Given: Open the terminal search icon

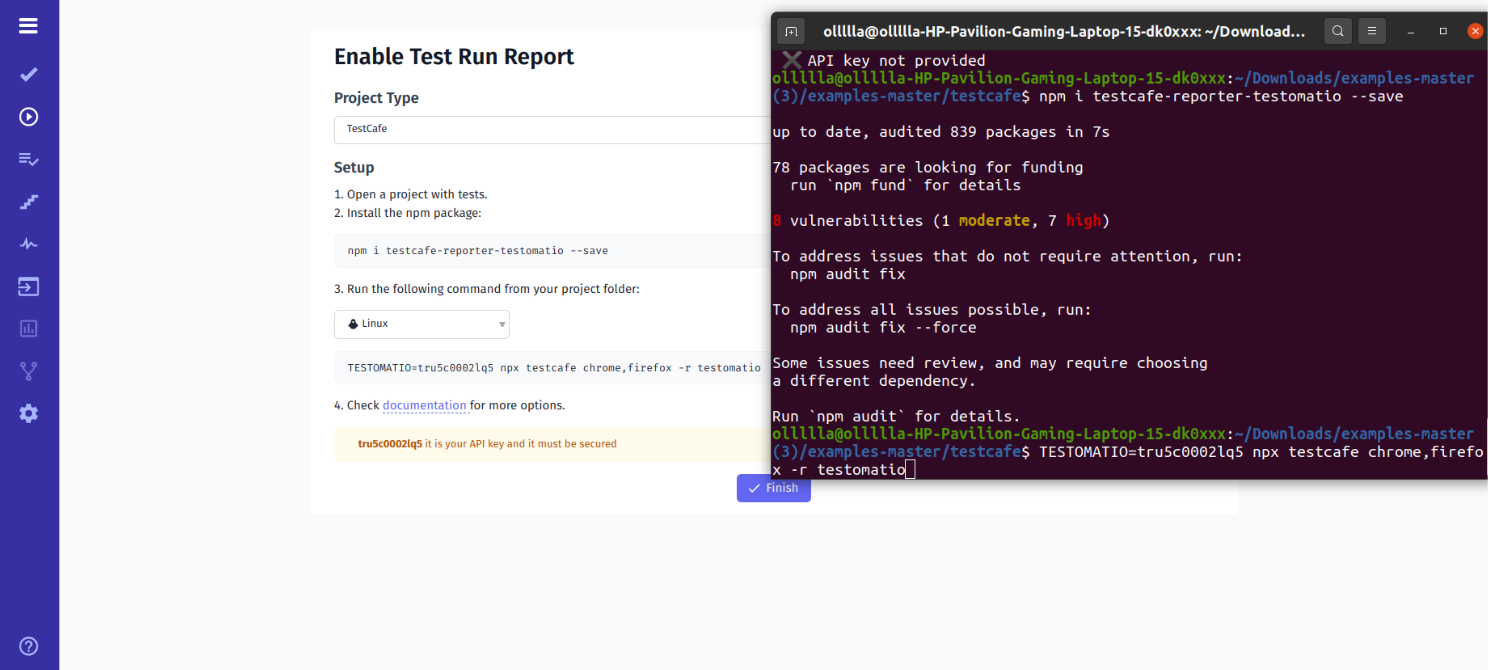Looking at the screenshot, I should tap(1338, 30).
